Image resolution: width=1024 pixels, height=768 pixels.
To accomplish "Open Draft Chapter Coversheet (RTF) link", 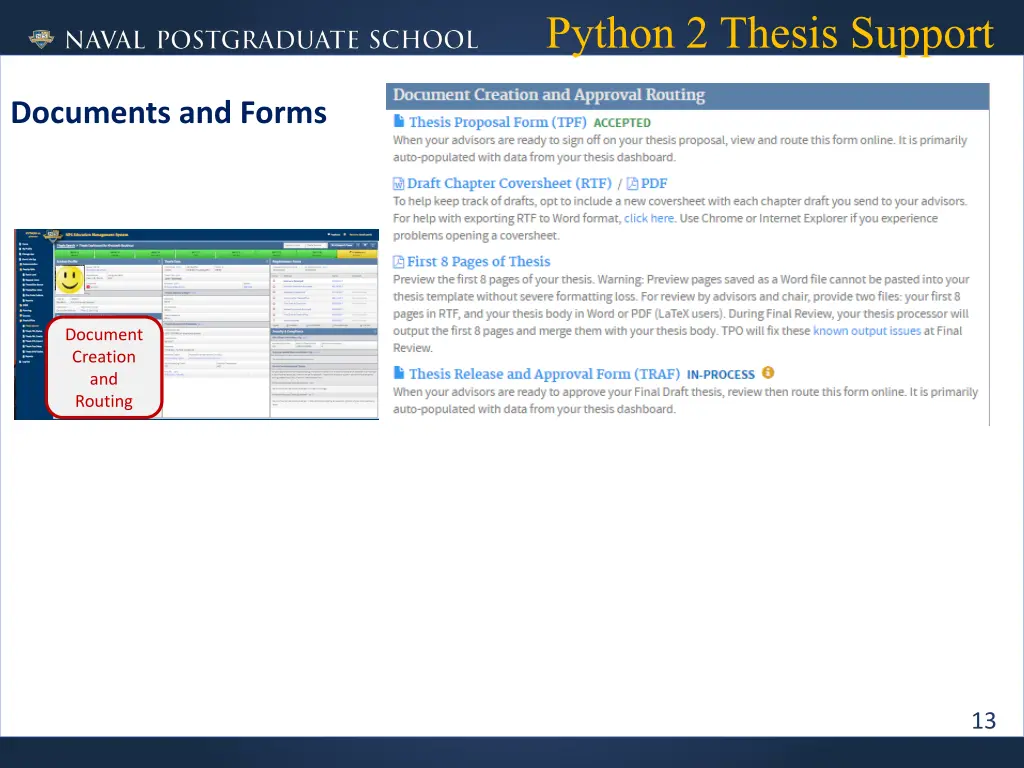I will pos(509,184).
